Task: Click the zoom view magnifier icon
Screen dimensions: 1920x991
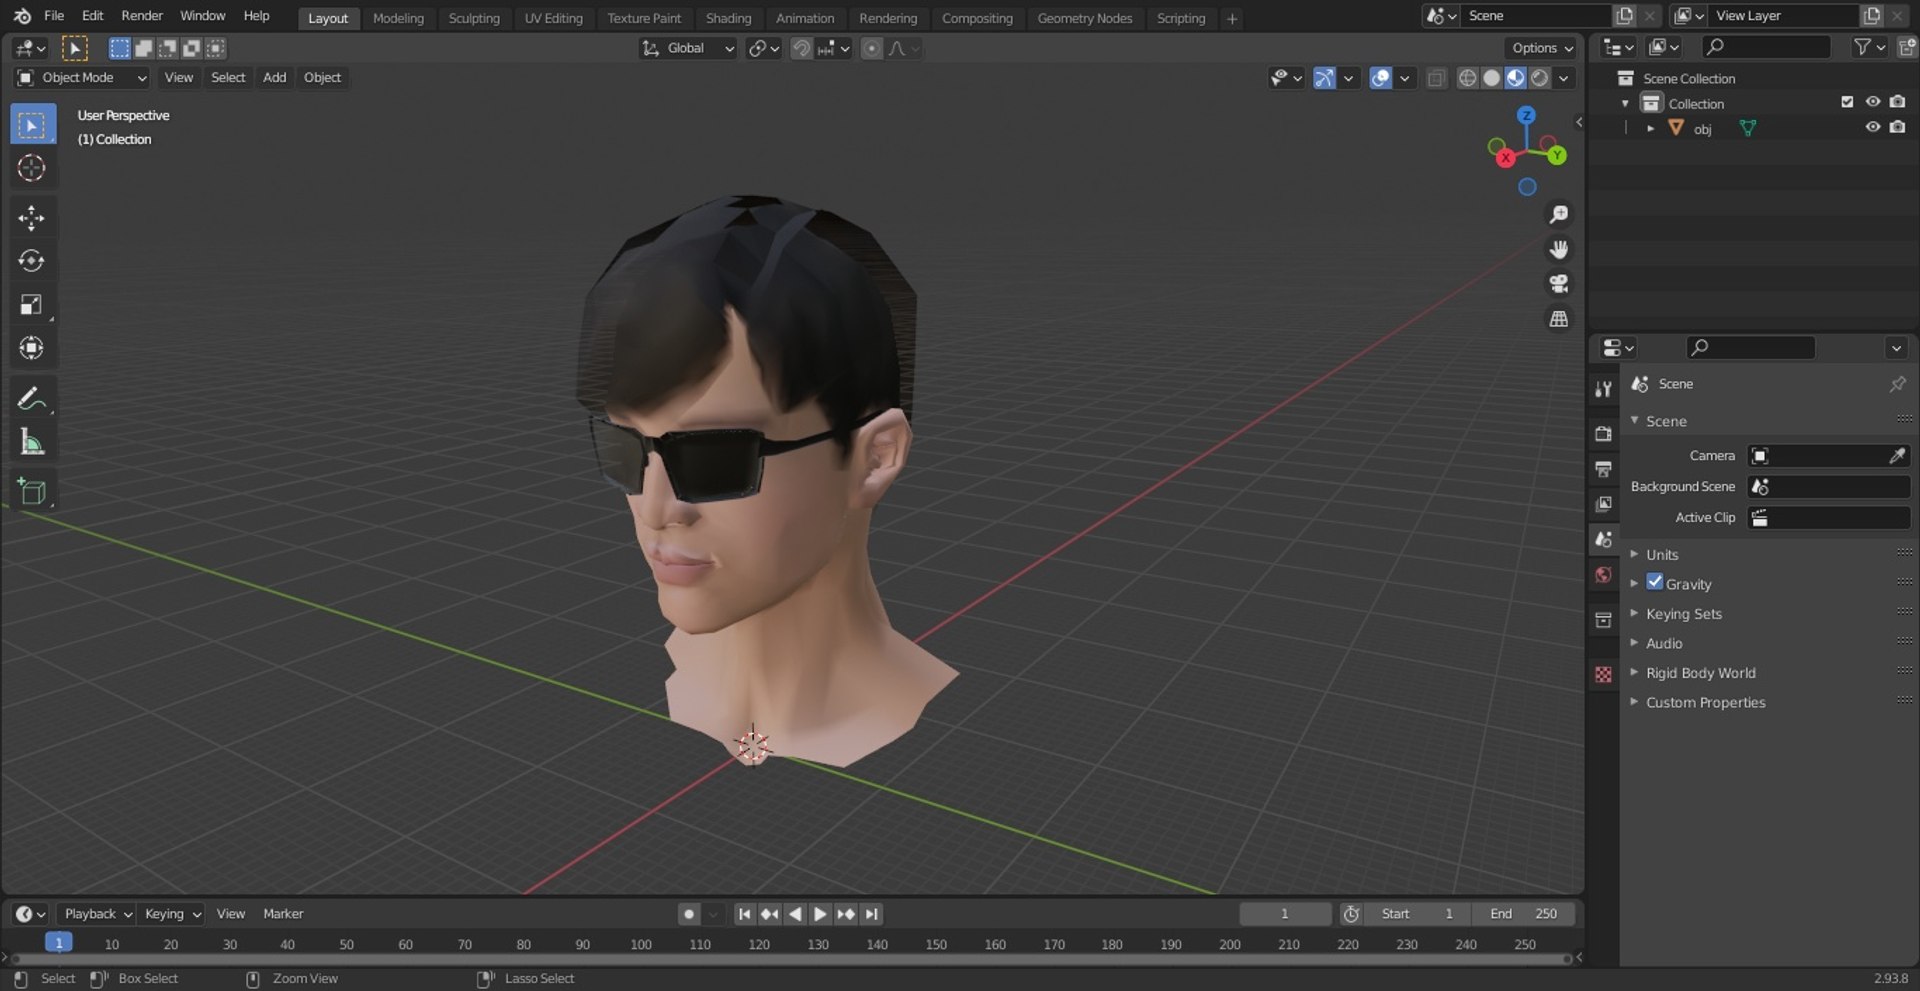Action: [1558, 214]
